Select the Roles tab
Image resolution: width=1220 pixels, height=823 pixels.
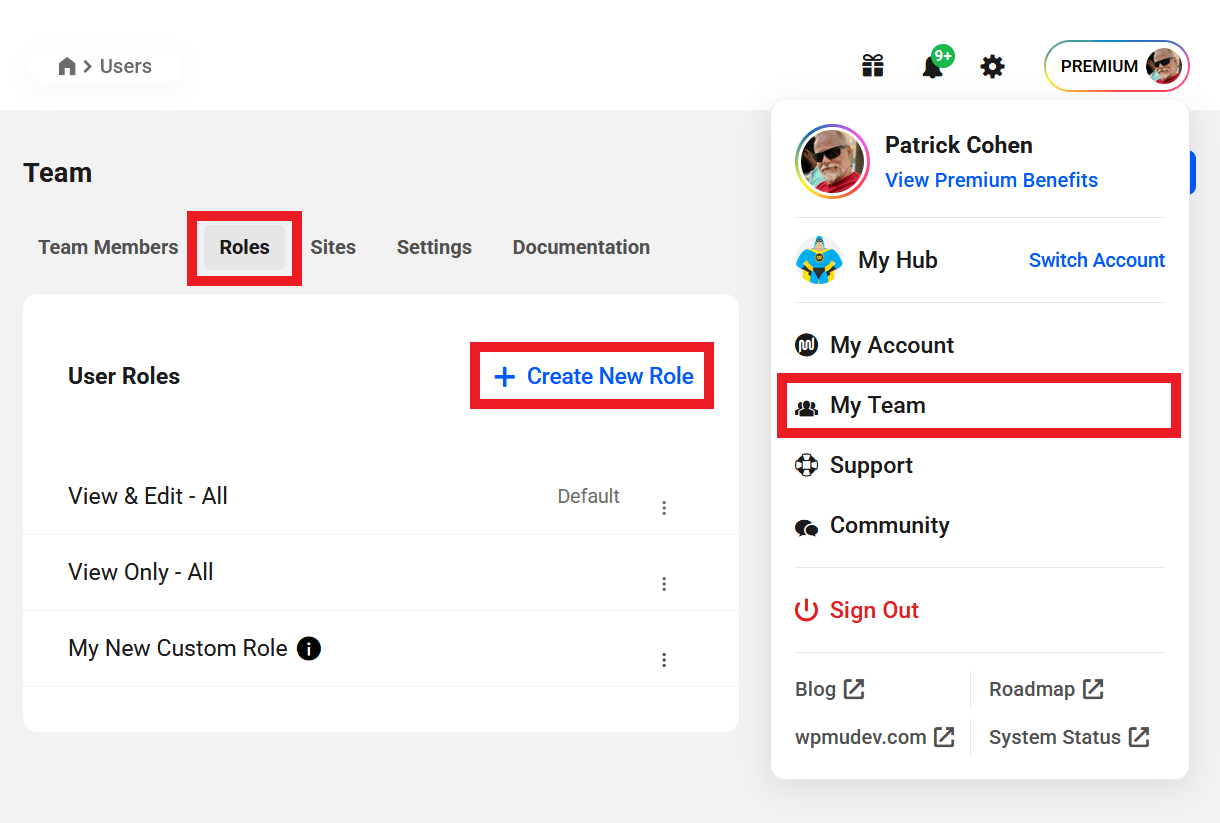coord(245,247)
